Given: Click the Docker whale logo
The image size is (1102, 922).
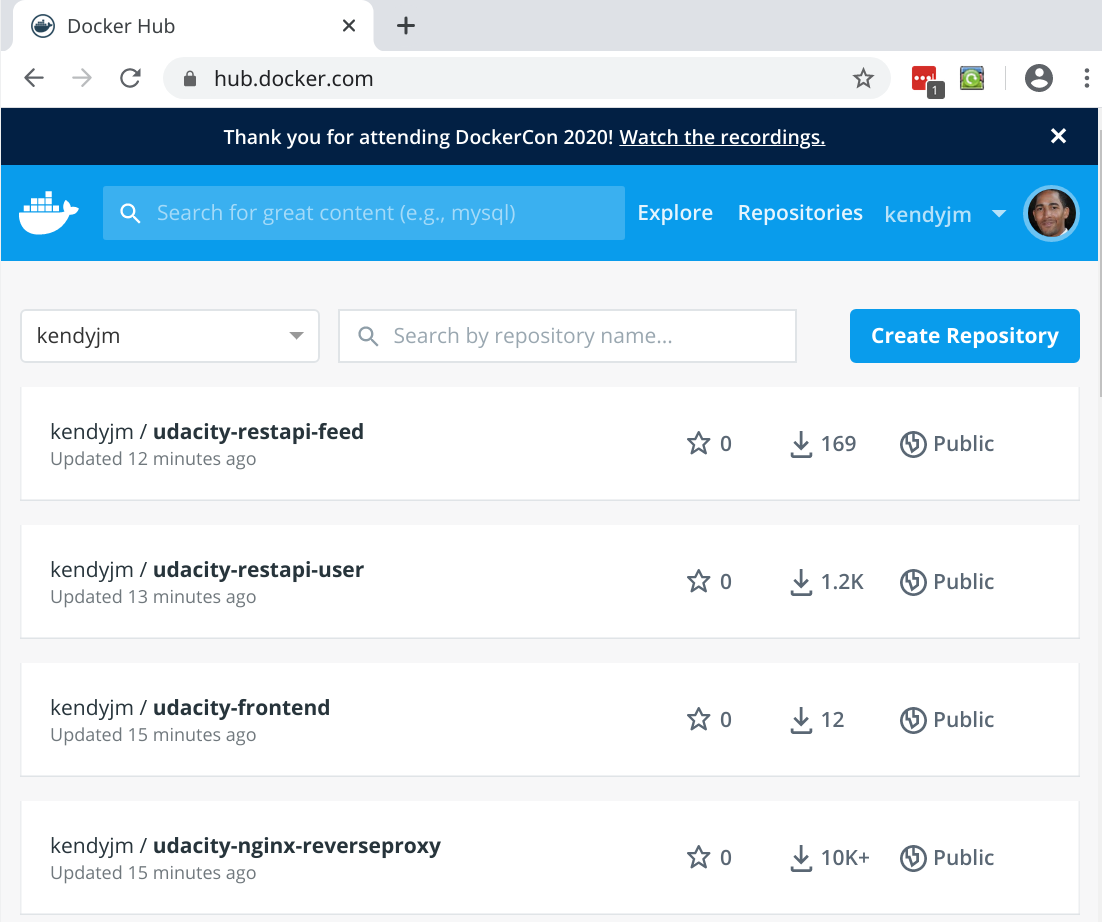Looking at the screenshot, I should pyautogui.click(x=48, y=212).
